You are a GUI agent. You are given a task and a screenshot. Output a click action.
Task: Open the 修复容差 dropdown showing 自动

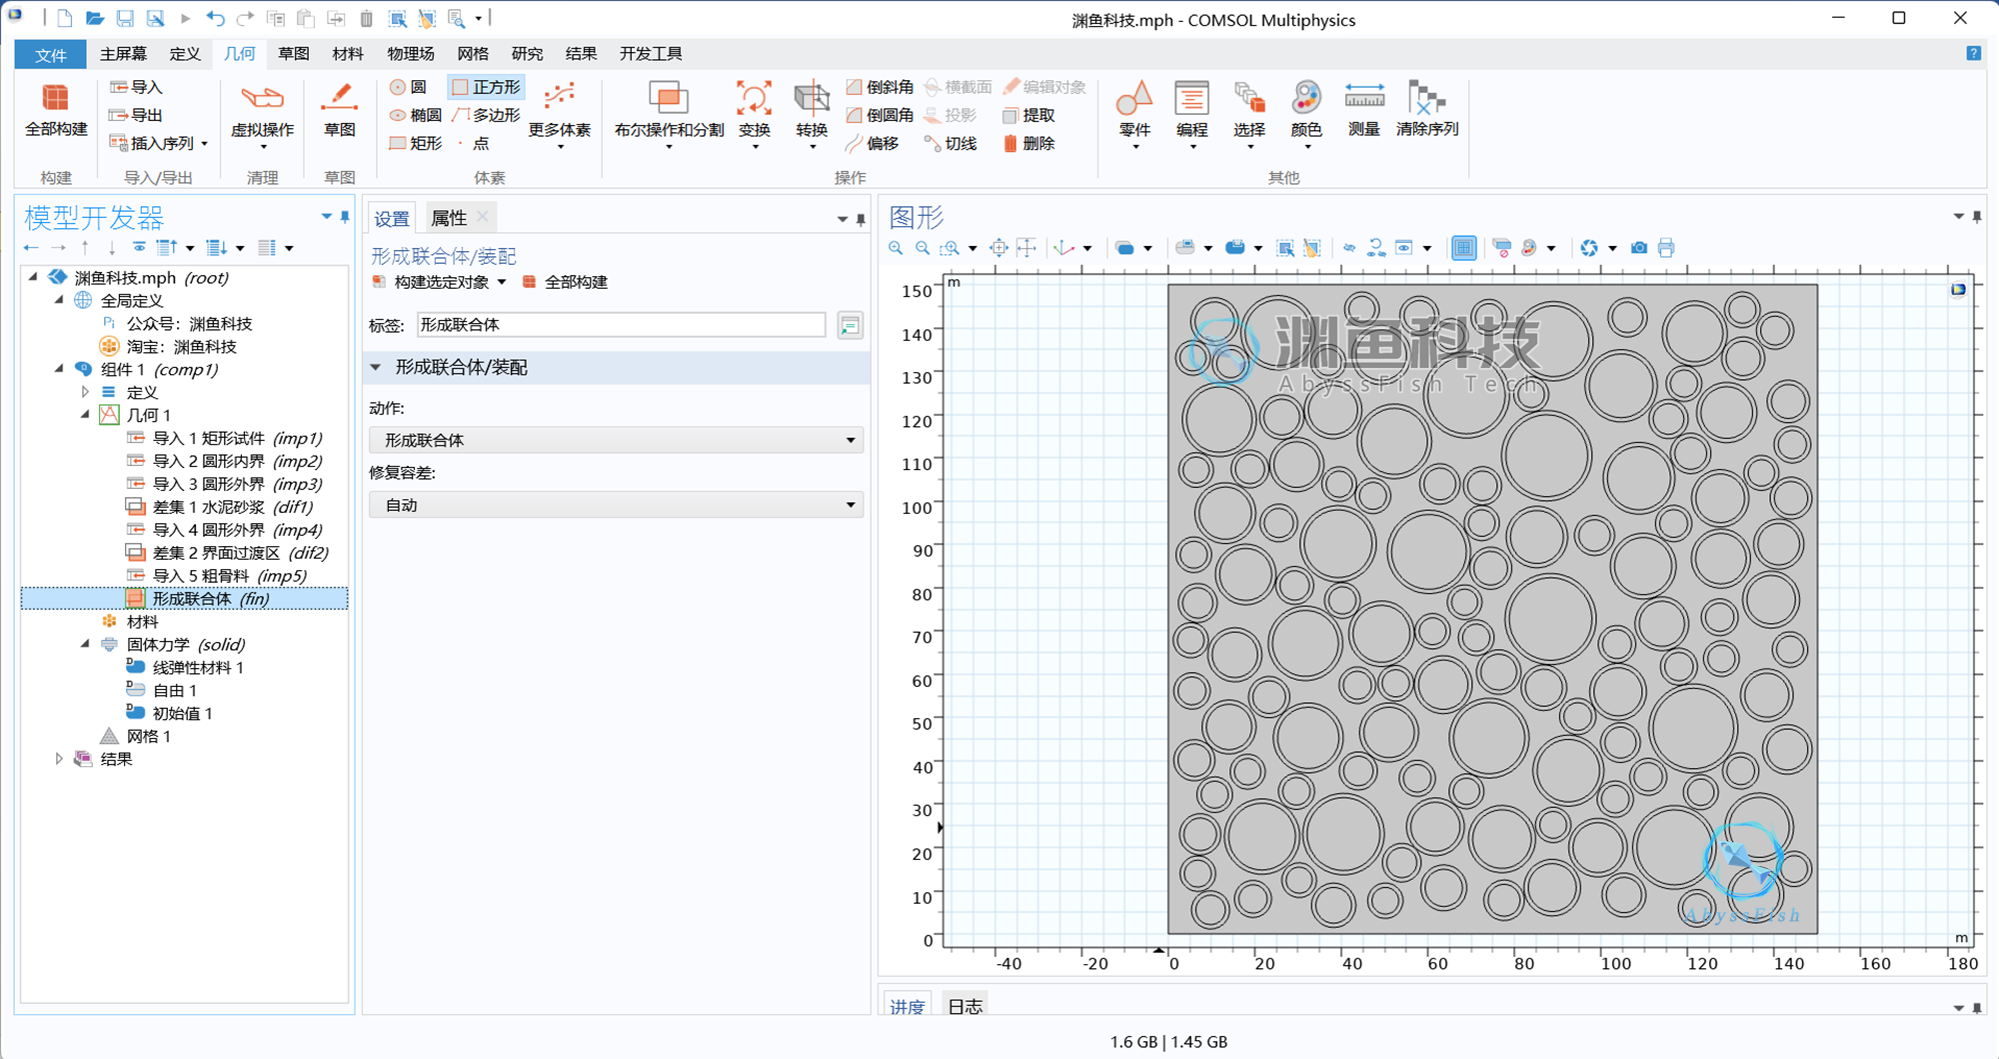[616, 505]
